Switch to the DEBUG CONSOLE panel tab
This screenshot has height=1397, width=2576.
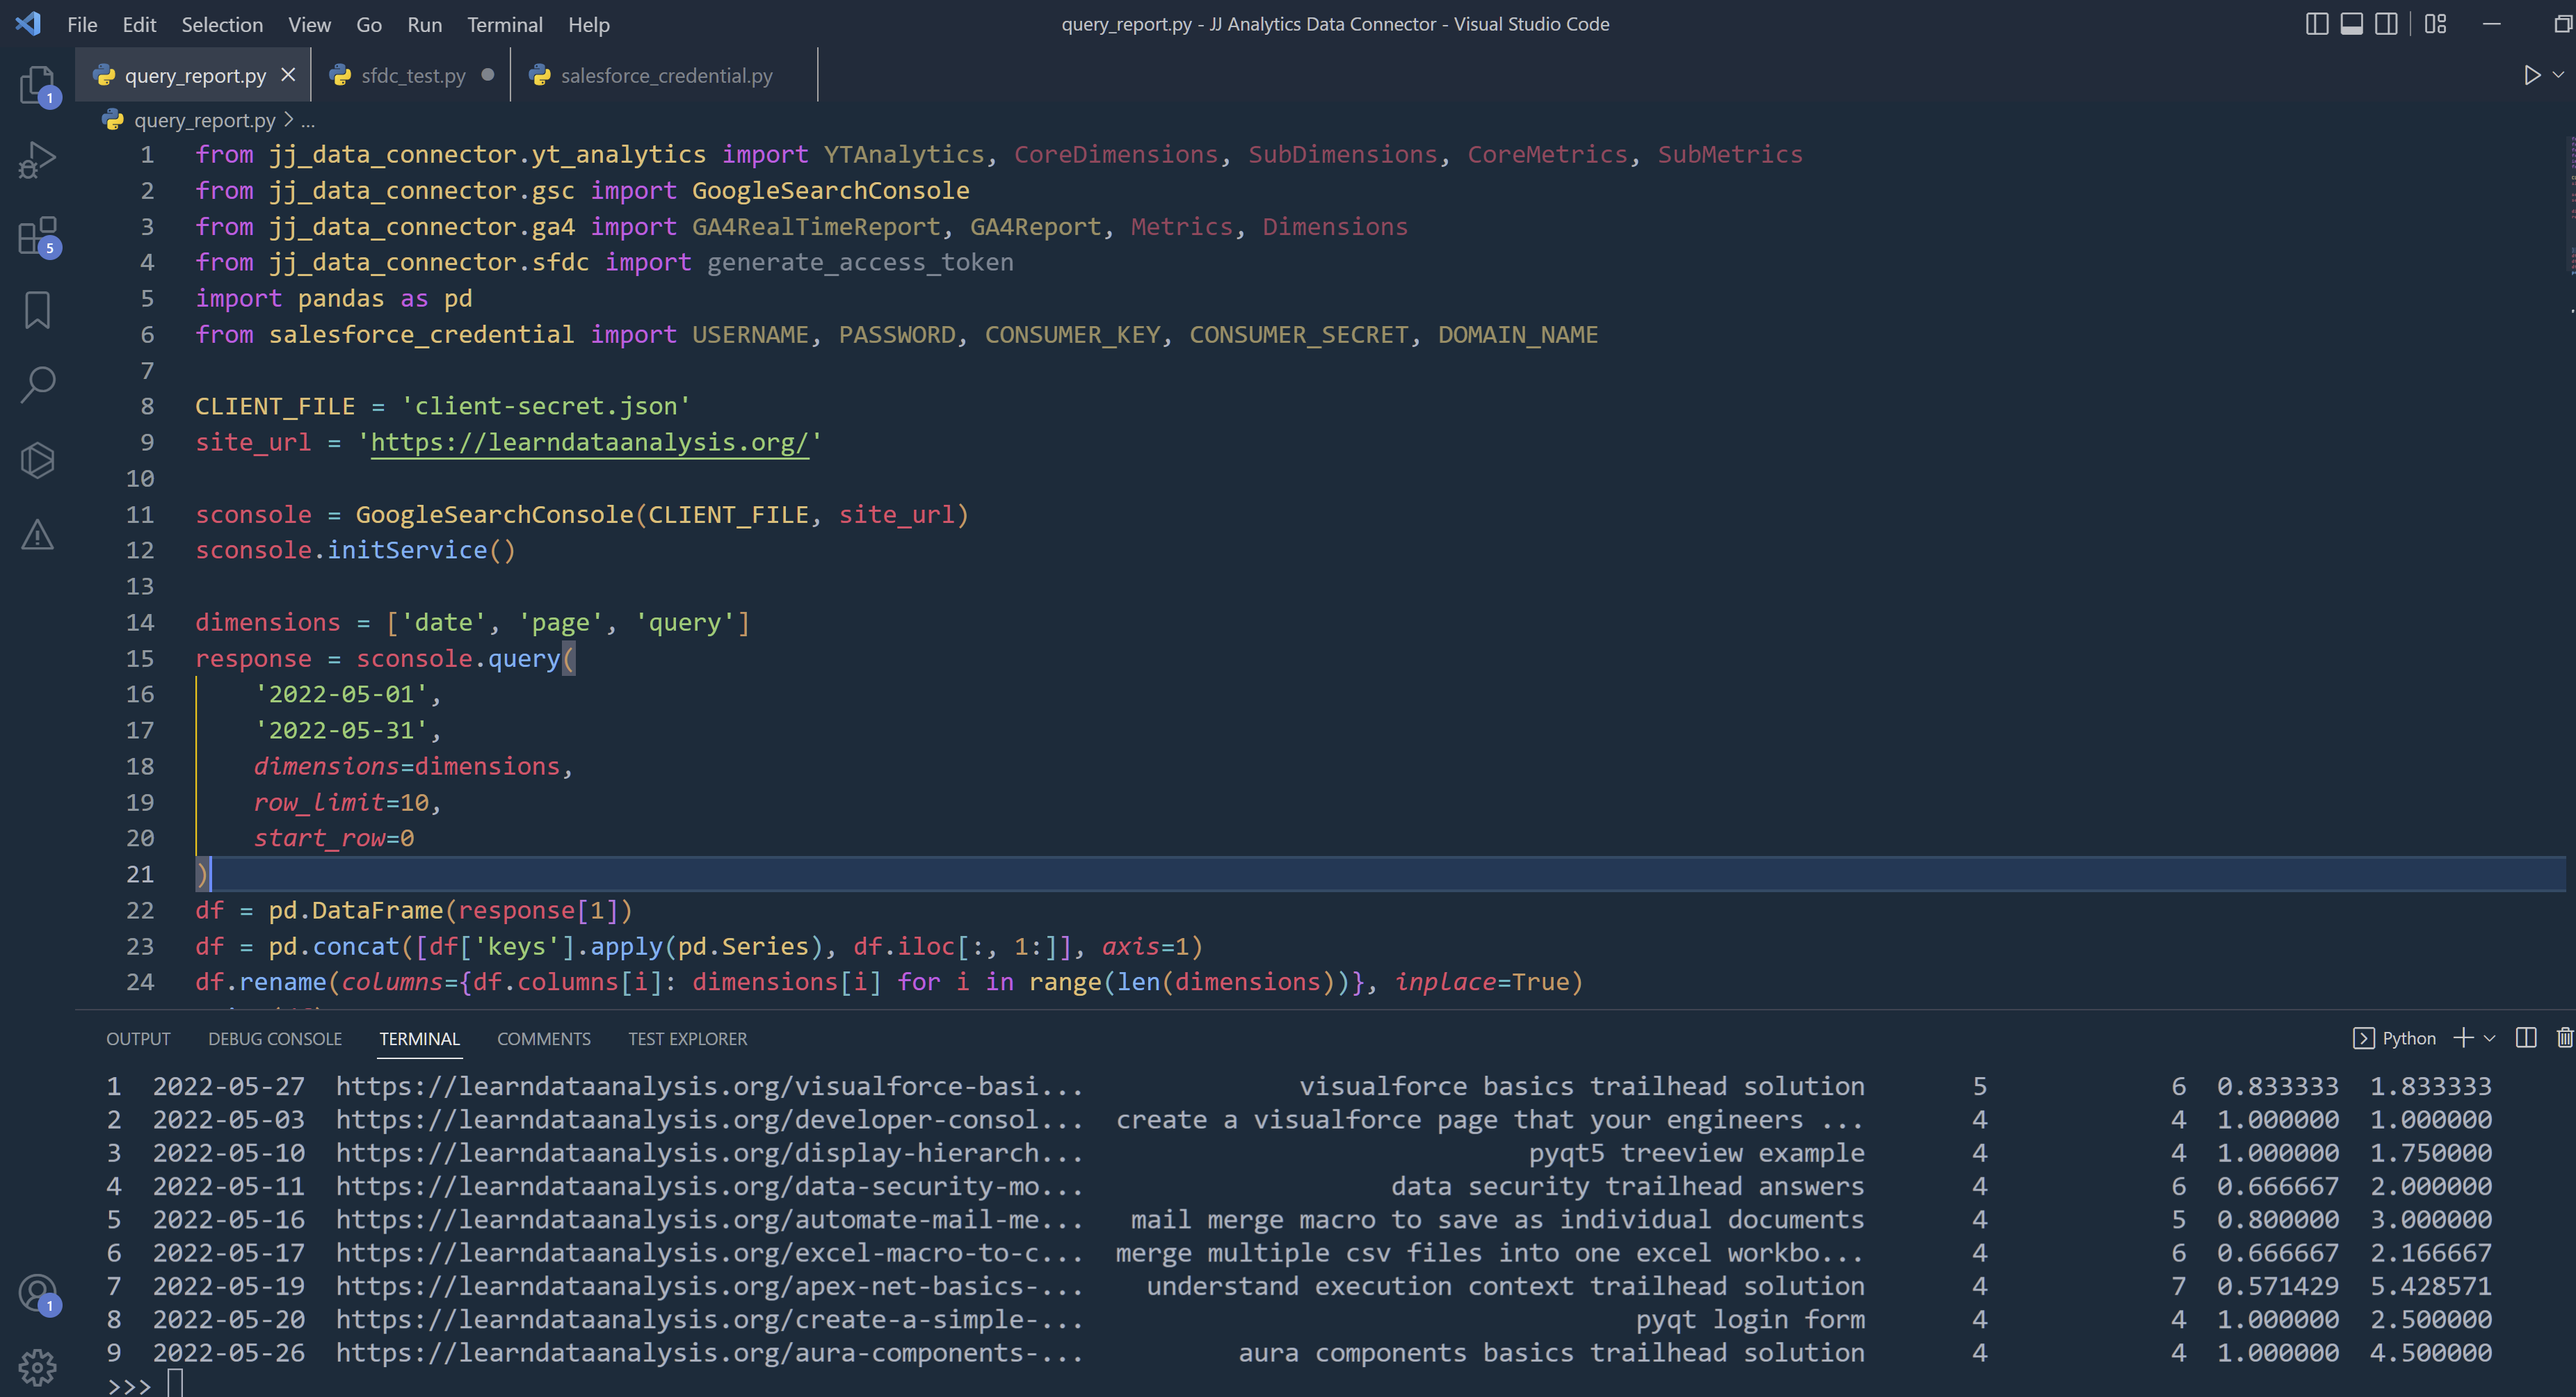[275, 1038]
